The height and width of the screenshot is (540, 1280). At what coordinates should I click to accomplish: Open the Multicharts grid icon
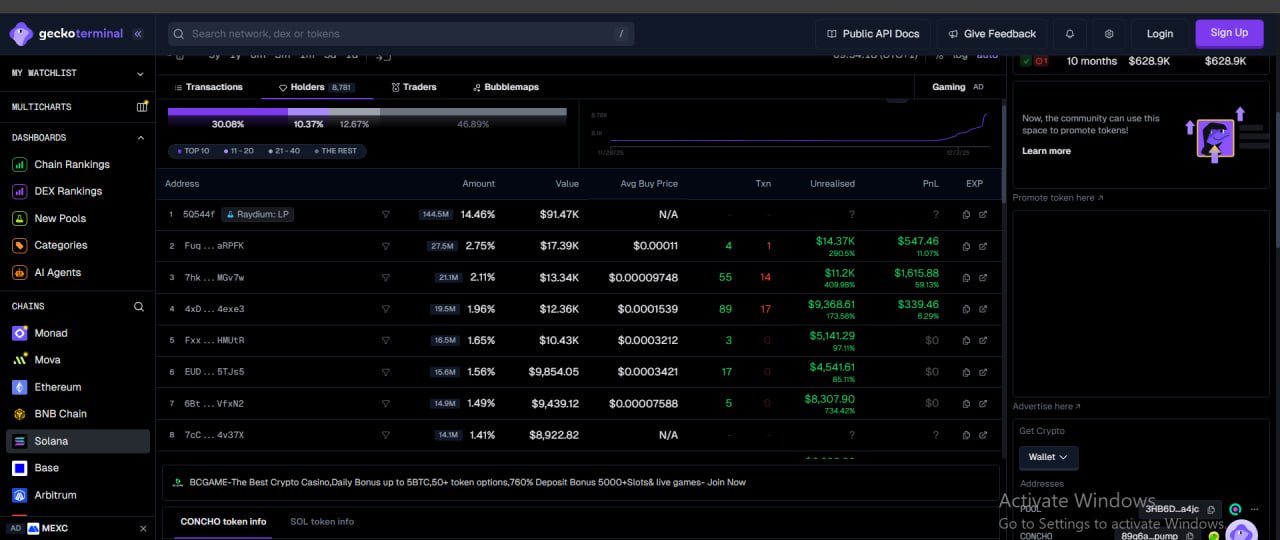[142, 107]
